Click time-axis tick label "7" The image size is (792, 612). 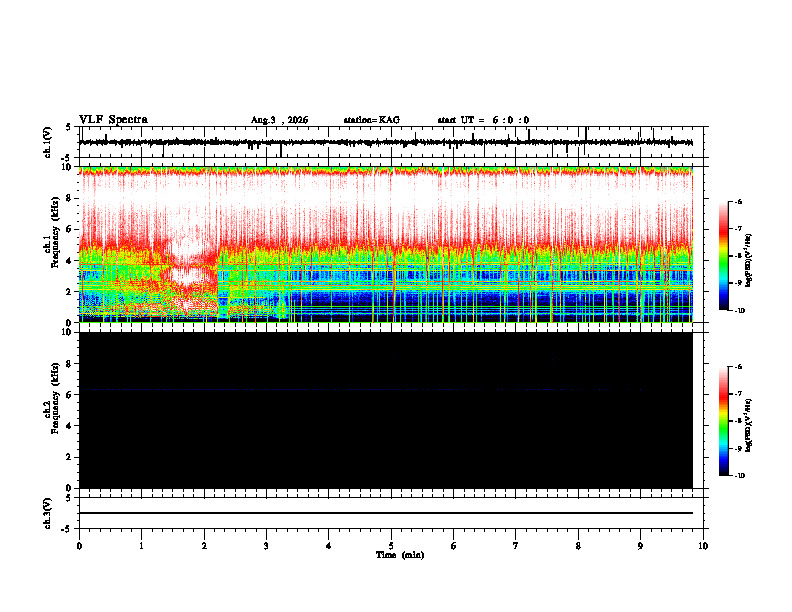coord(516,546)
